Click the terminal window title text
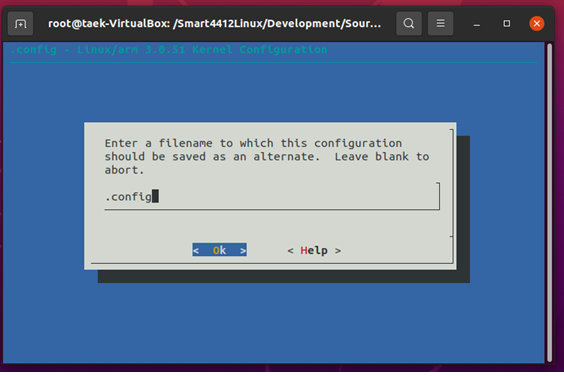 coord(214,24)
